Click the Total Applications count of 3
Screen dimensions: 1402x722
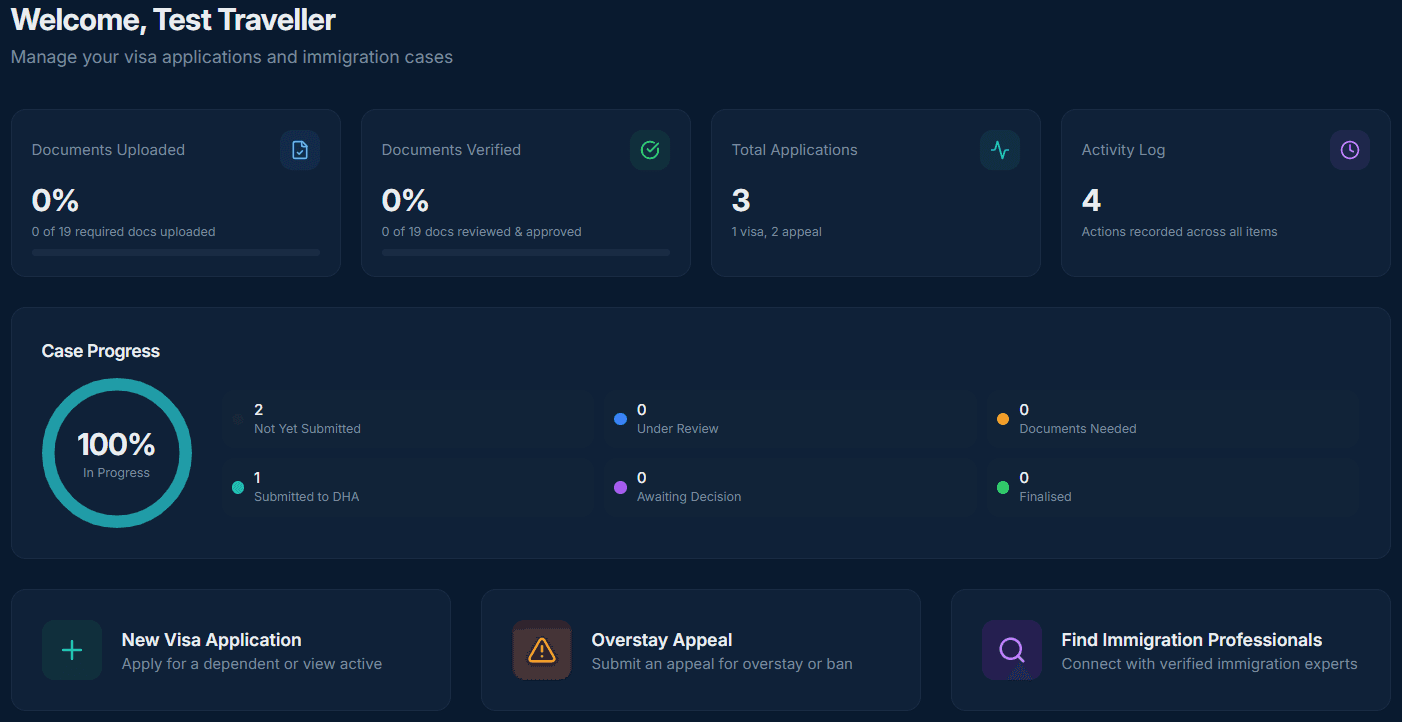(x=741, y=201)
